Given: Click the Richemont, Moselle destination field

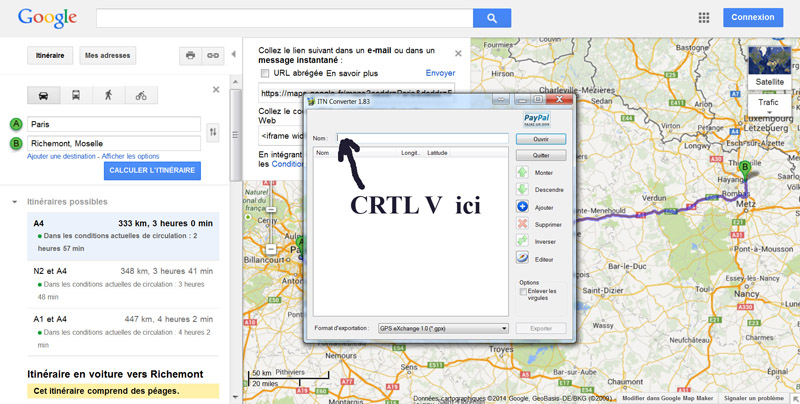Looking at the screenshot, I should (x=114, y=144).
